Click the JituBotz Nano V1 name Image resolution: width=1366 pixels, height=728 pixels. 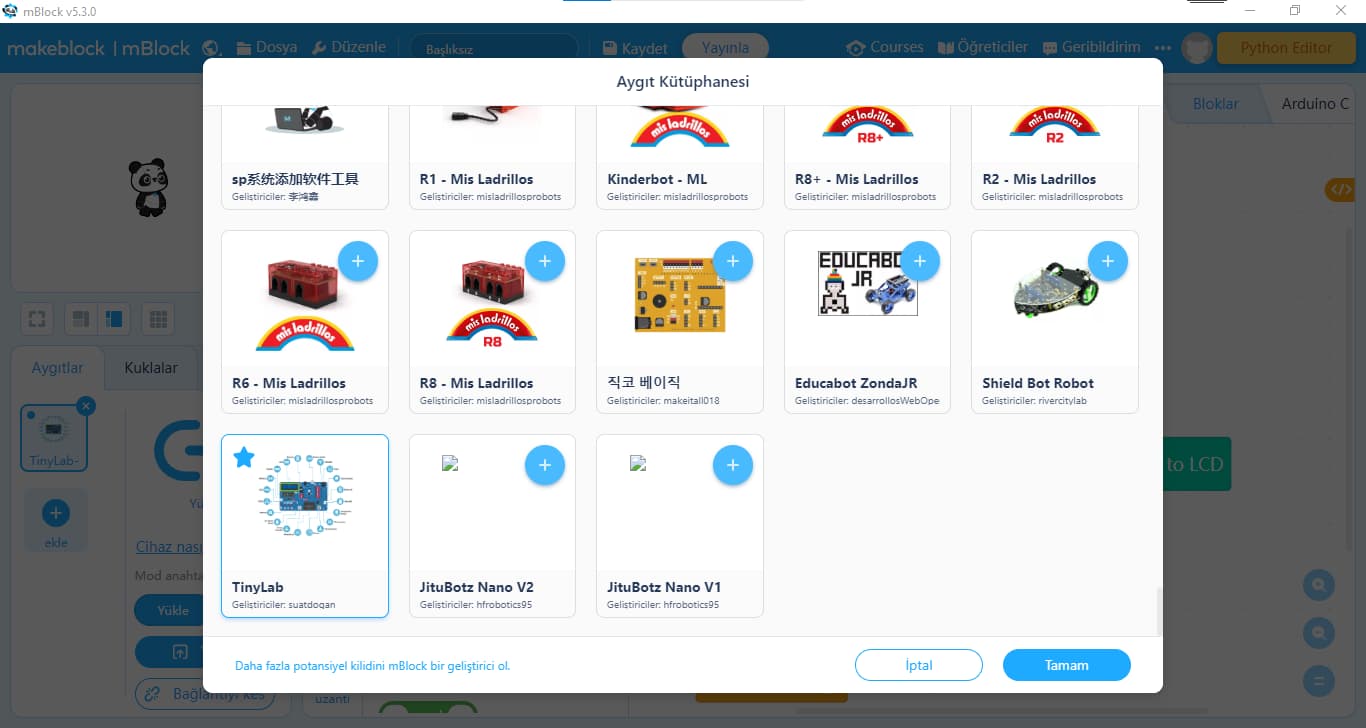click(x=664, y=587)
